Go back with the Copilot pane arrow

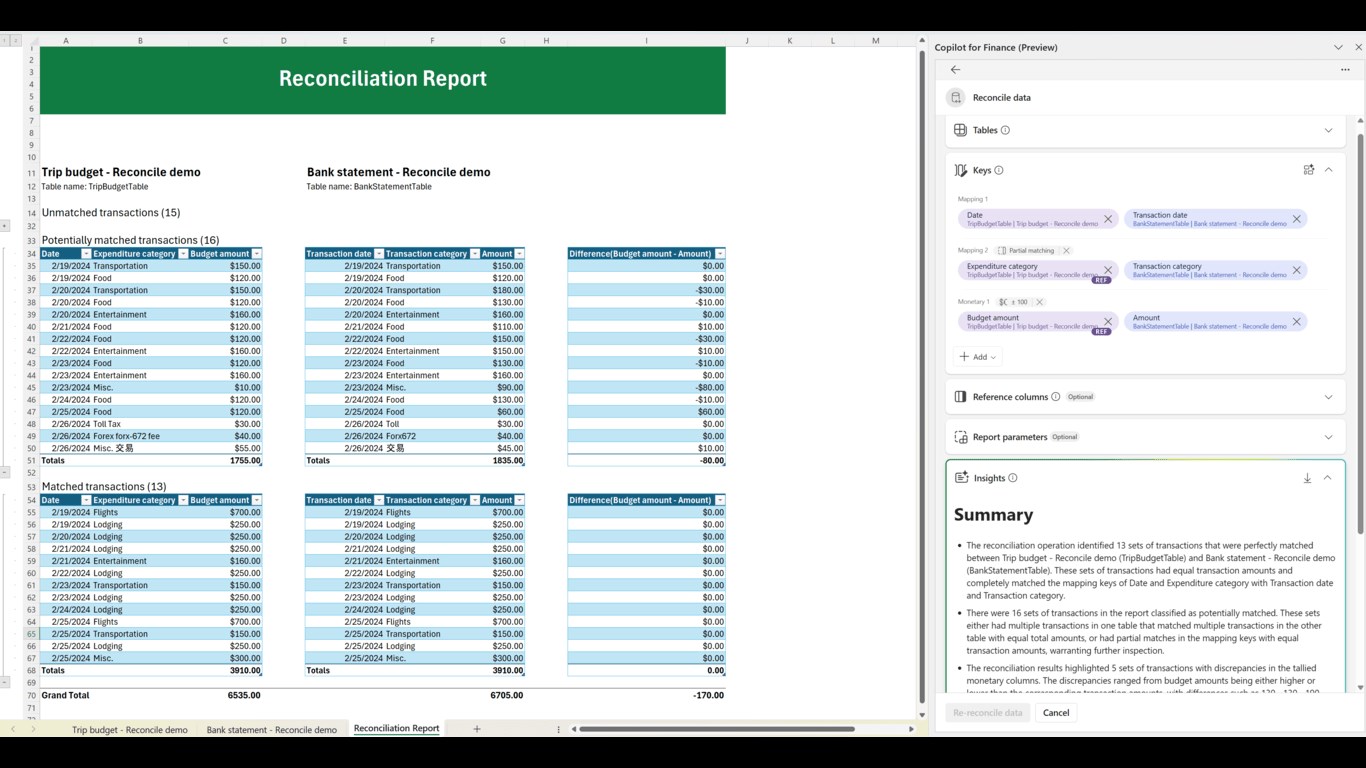pos(955,70)
